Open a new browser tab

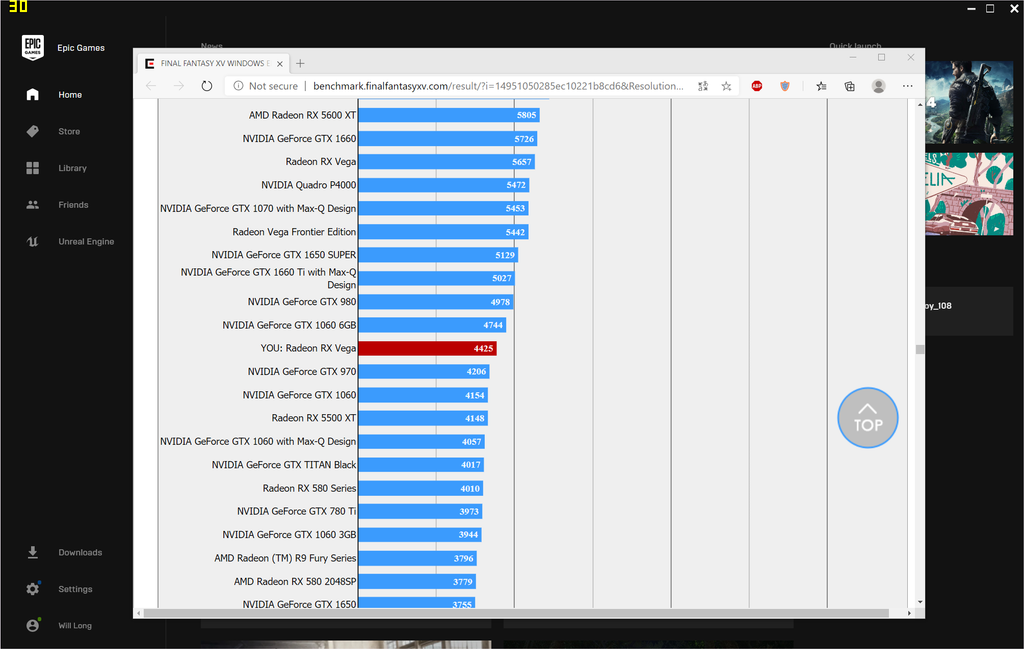tap(300, 63)
